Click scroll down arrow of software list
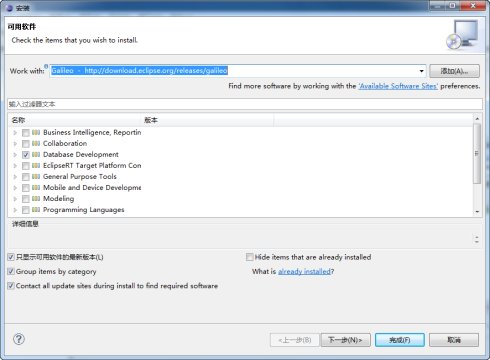The height and width of the screenshot is (360, 490). pyautogui.click(x=477, y=212)
